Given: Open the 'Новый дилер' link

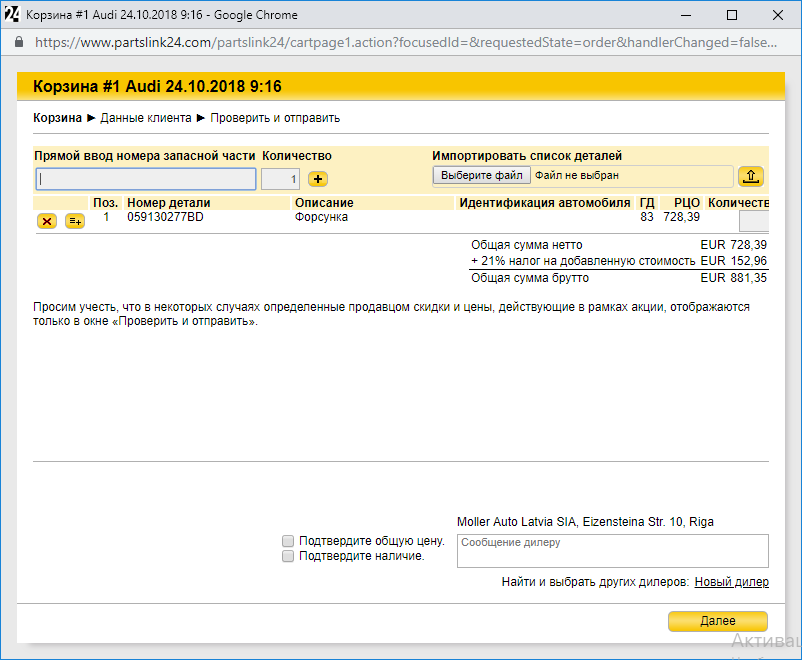Looking at the screenshot, I should pos(731,582).
